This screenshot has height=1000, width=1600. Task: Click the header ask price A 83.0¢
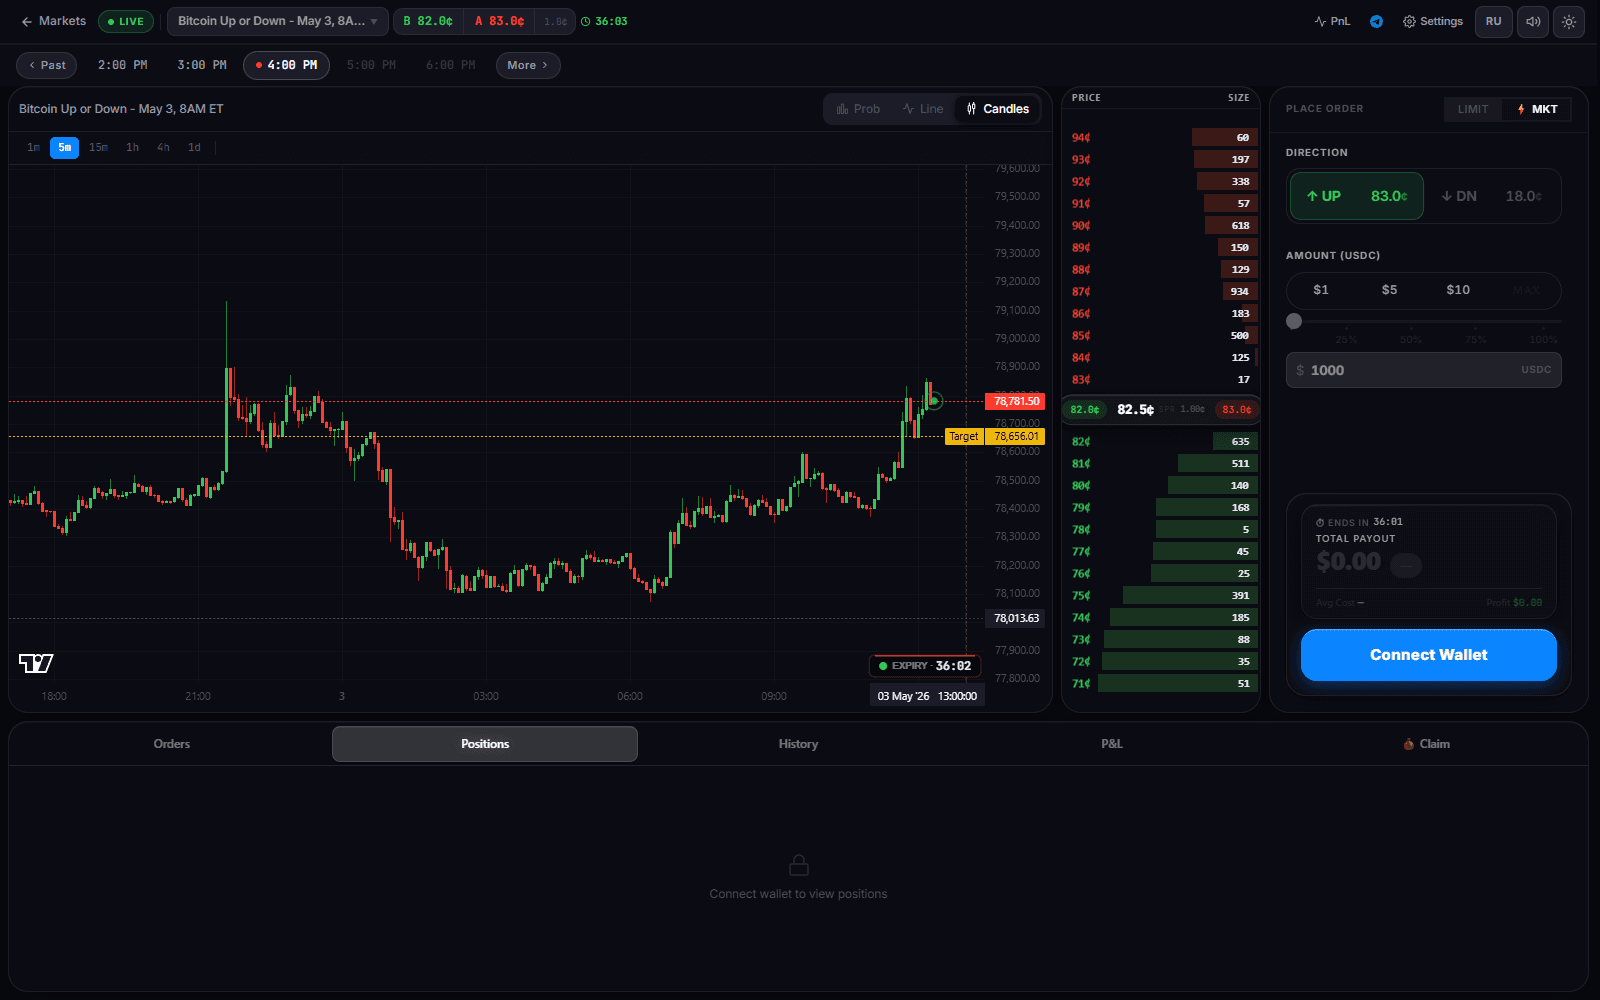(x=500, y=21)
